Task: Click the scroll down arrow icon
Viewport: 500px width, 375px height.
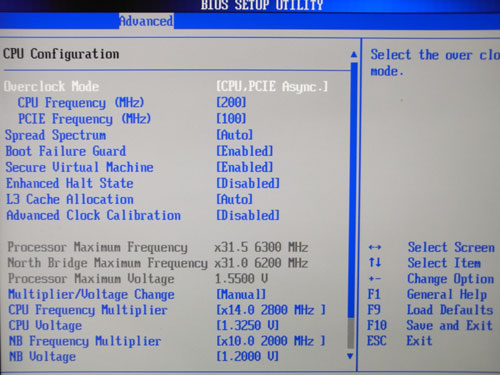Action: point(350,356)
